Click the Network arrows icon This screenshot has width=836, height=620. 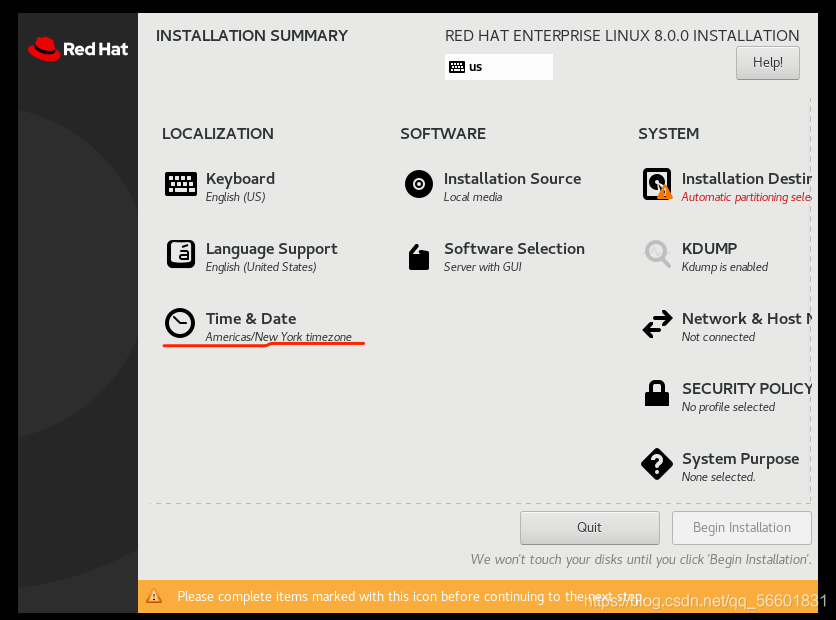(657, 324)
